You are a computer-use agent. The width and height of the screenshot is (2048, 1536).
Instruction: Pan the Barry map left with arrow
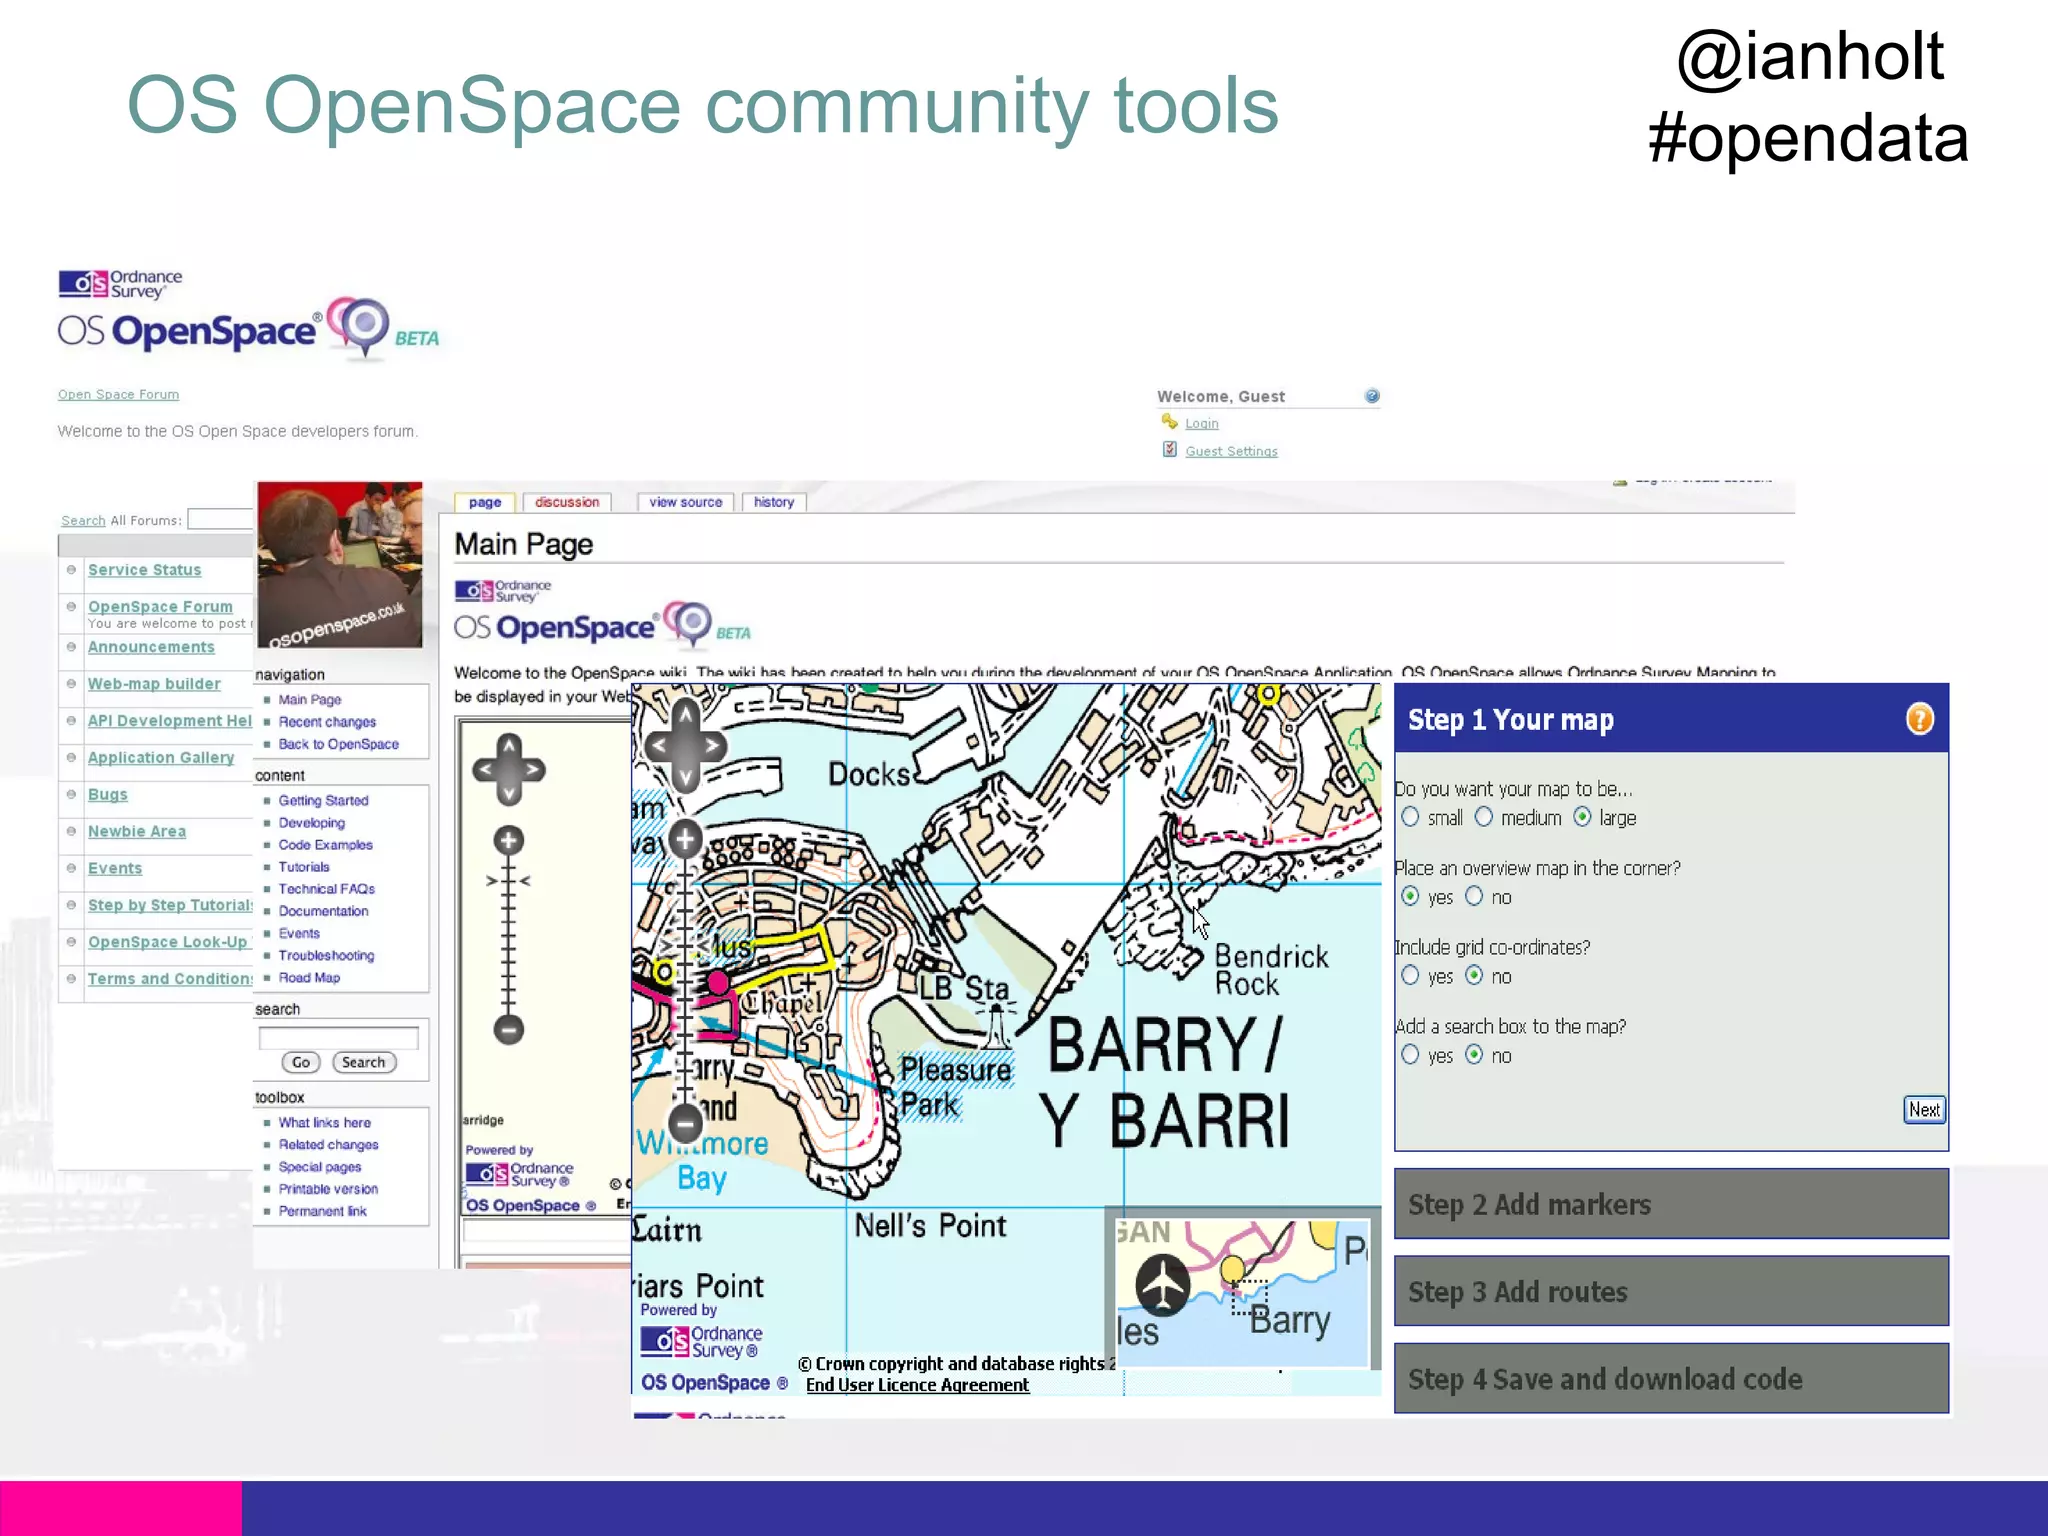[658, 746]
